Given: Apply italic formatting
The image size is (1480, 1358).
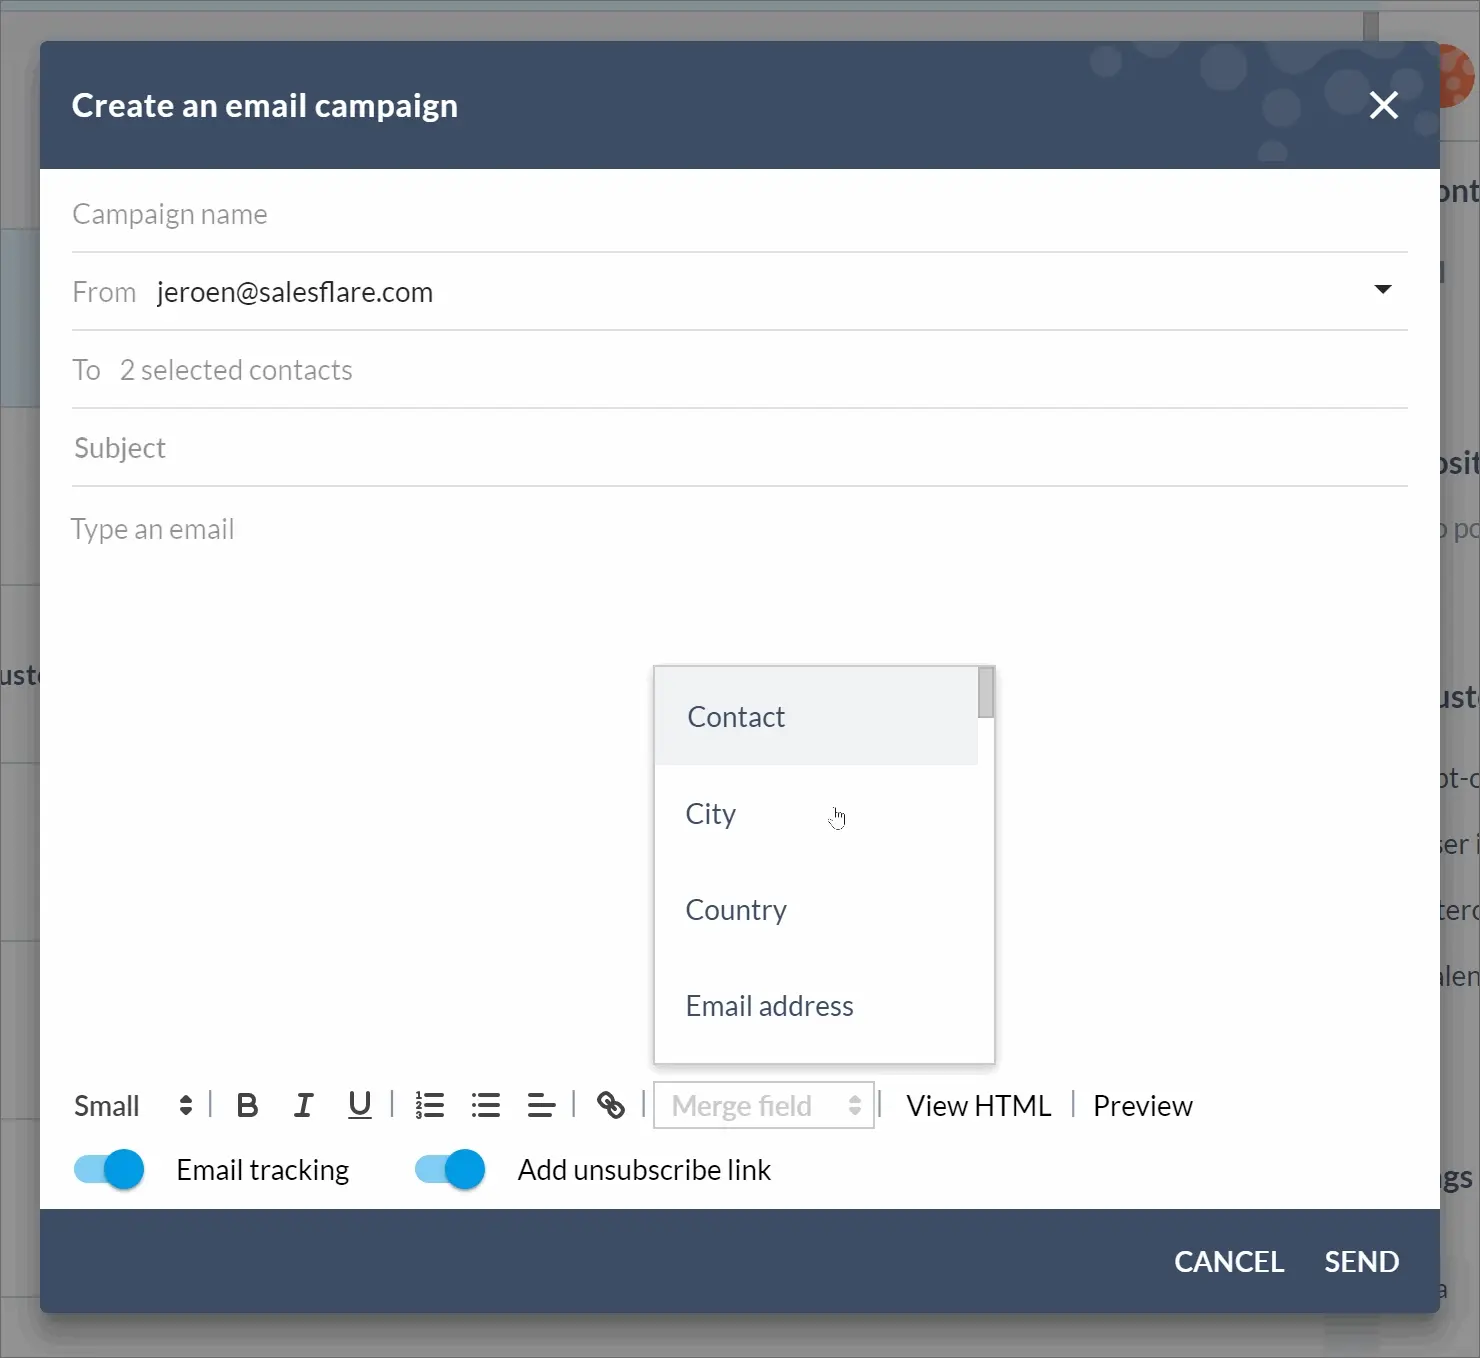Looking at the screenshot, I should [303, 1105].
